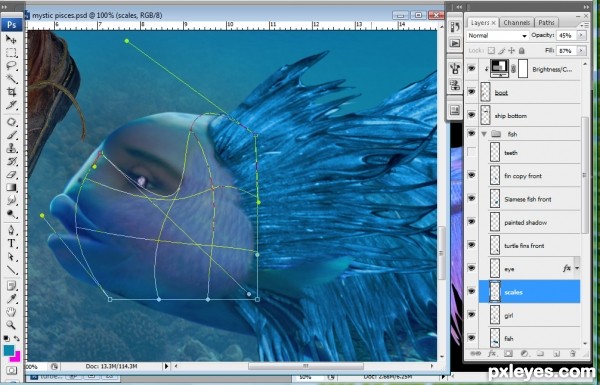Hide the scales layer
Screen dimensions: 600x385
pos(471,292)
